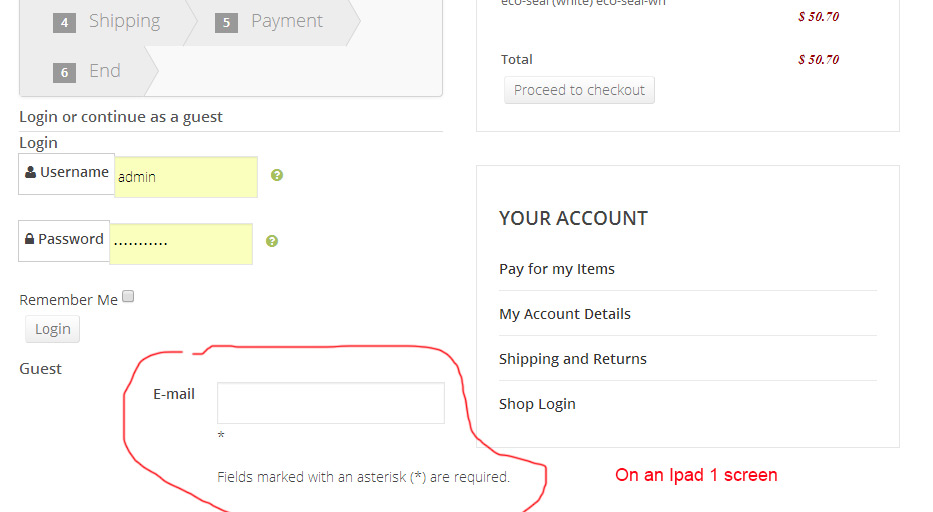The image size is (933, 512).
Task: Open the Payment checkout step
Action: [x=272, y=21]
